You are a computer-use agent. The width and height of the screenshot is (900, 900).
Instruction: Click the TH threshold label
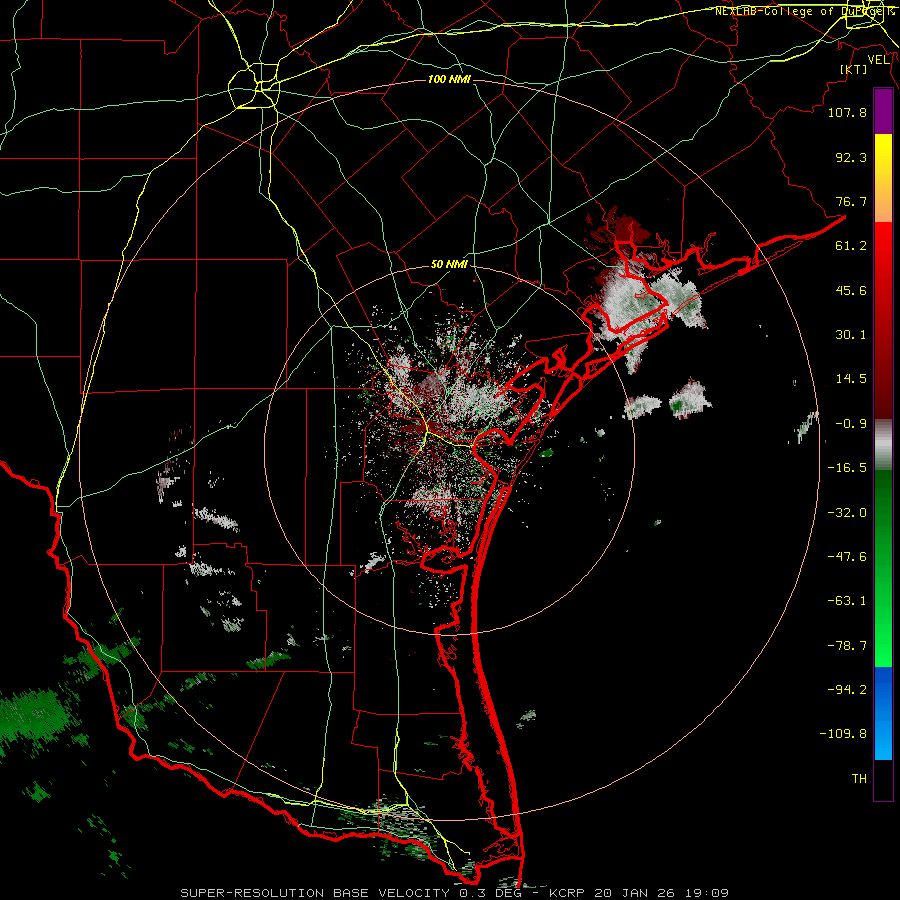tap(859, 779)
